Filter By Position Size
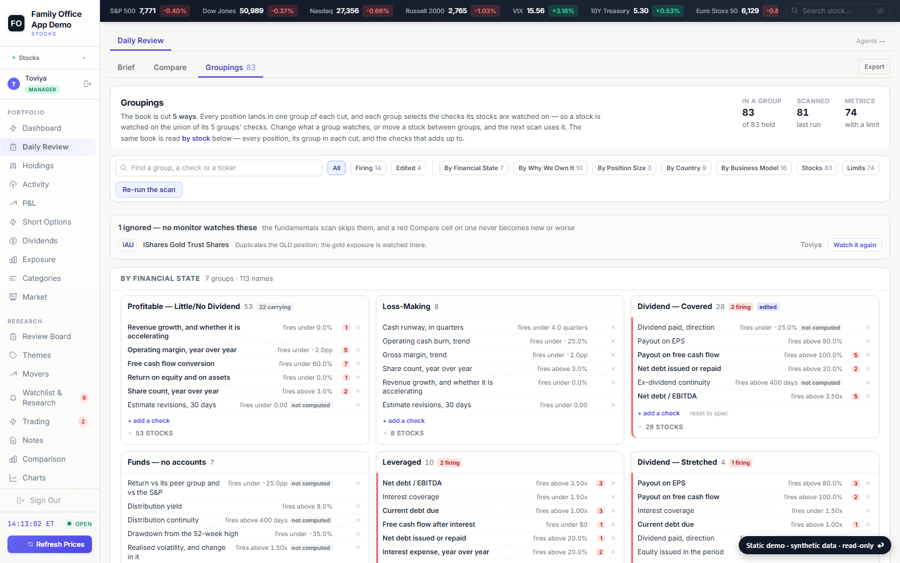This screenshot has height=563, width=900. click(624, 168)
